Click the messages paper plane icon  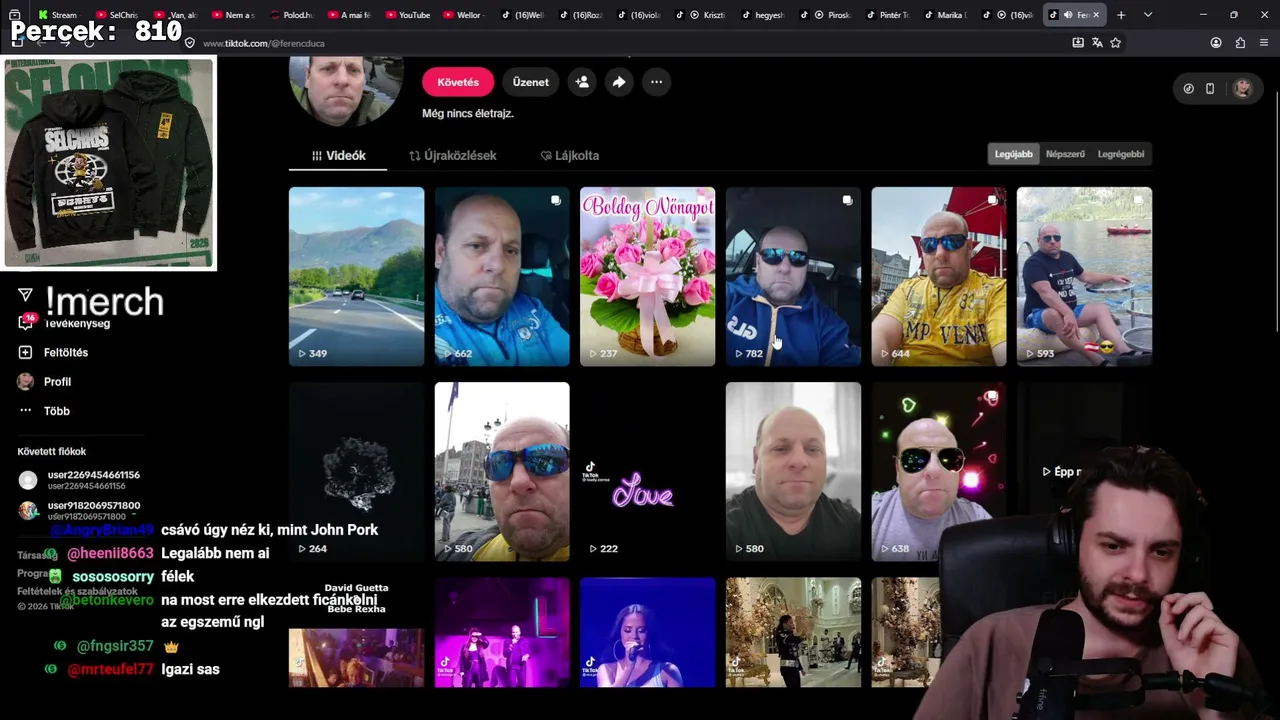pyautogui.click(x=25, y=294)
